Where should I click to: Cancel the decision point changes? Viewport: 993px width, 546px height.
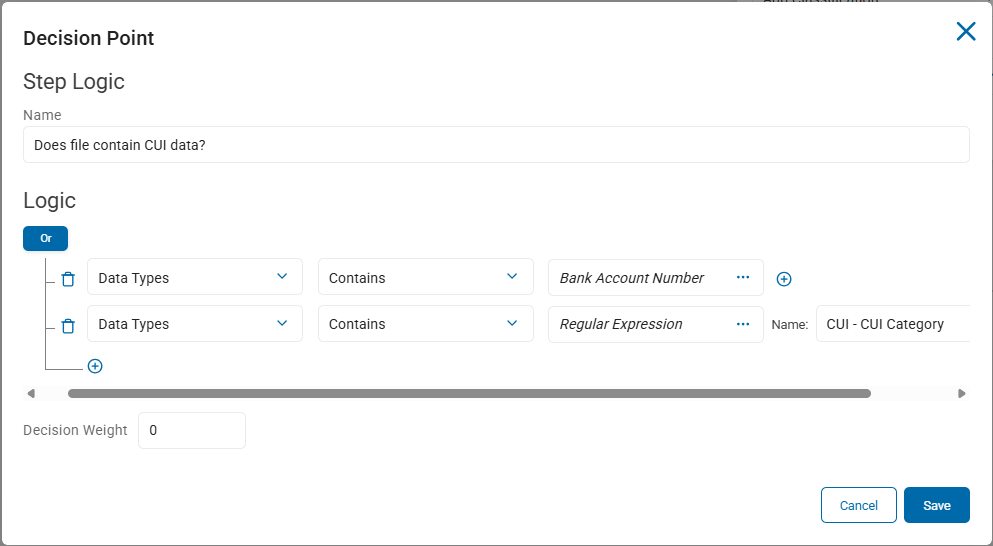(x=859, y=505)
